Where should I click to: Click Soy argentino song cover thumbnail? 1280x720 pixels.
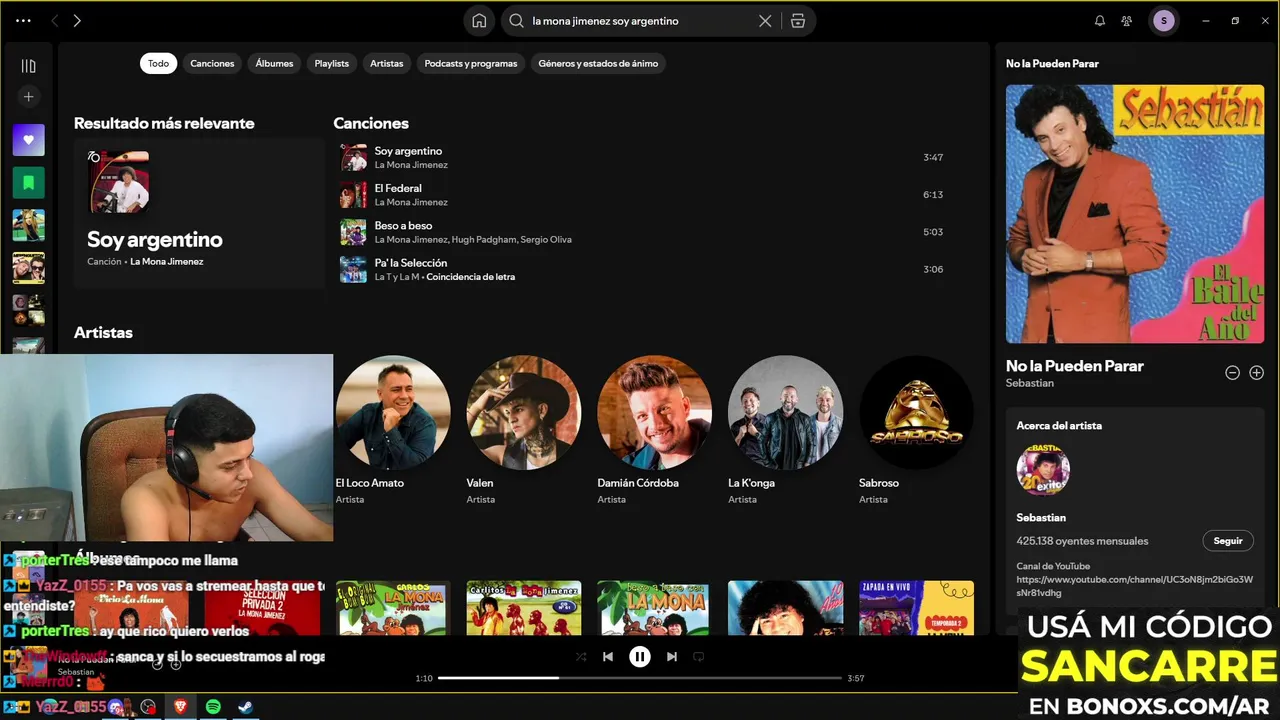click(x=353, y=157)
